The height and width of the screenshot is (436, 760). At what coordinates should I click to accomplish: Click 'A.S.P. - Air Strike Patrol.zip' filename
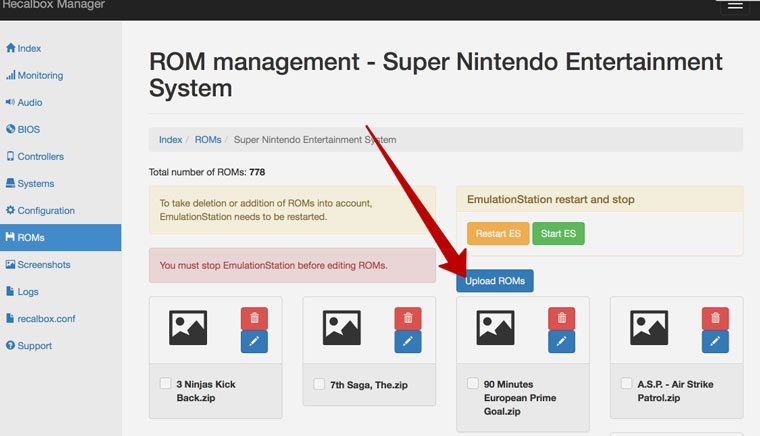pos(675,391)
